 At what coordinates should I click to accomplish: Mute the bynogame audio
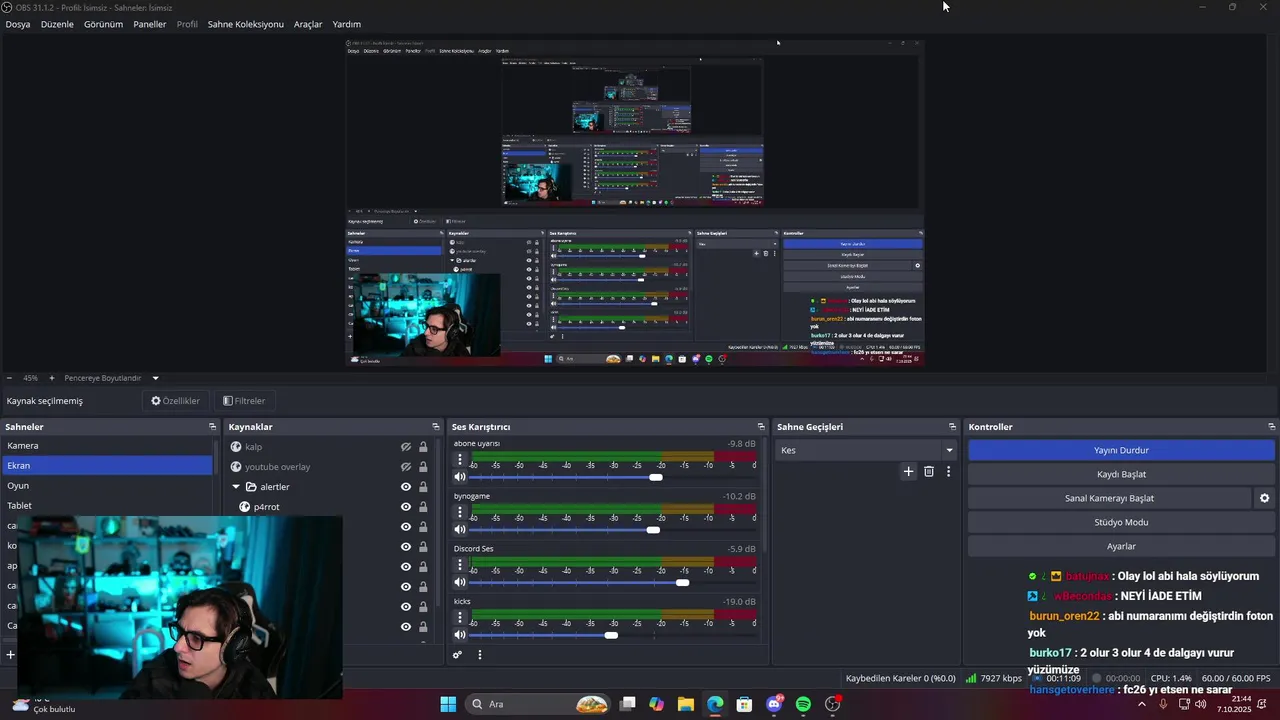tap(460, 529)
